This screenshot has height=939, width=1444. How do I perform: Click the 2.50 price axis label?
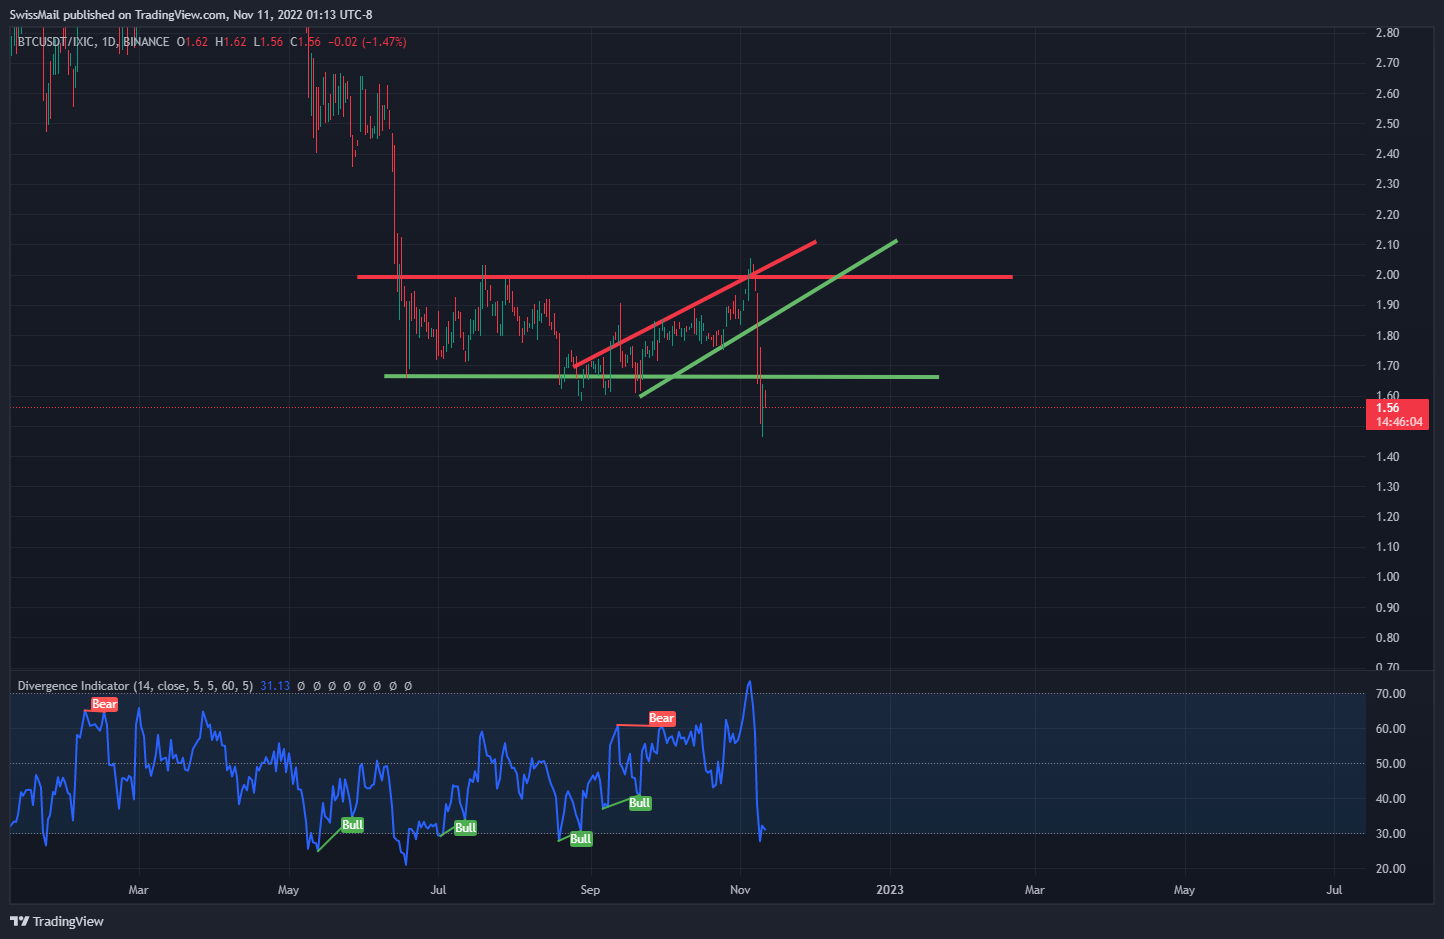pyautogui.click(x=1387, y=124)
